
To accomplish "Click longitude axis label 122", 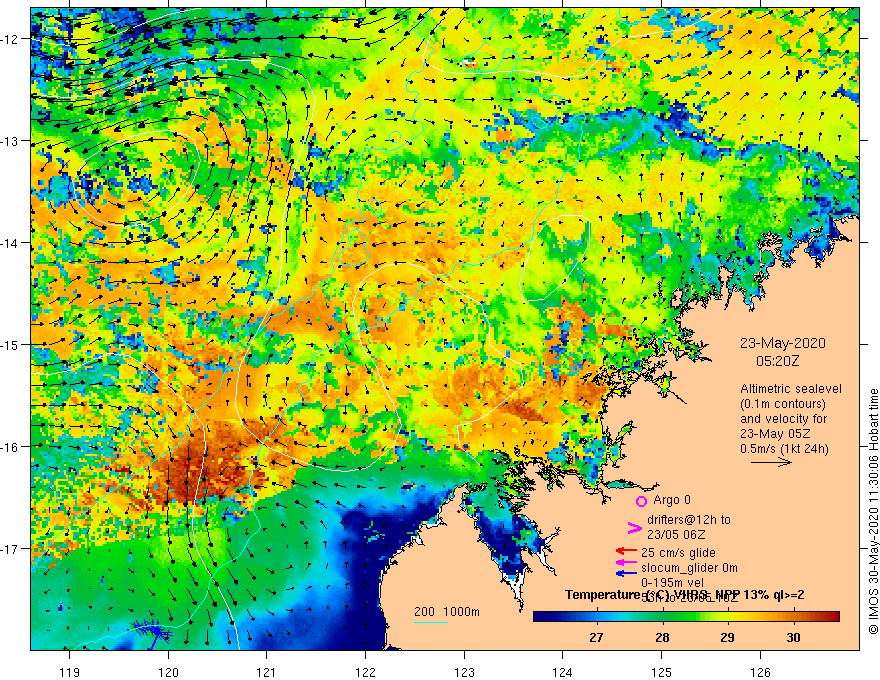I will [x=365, y=672].
